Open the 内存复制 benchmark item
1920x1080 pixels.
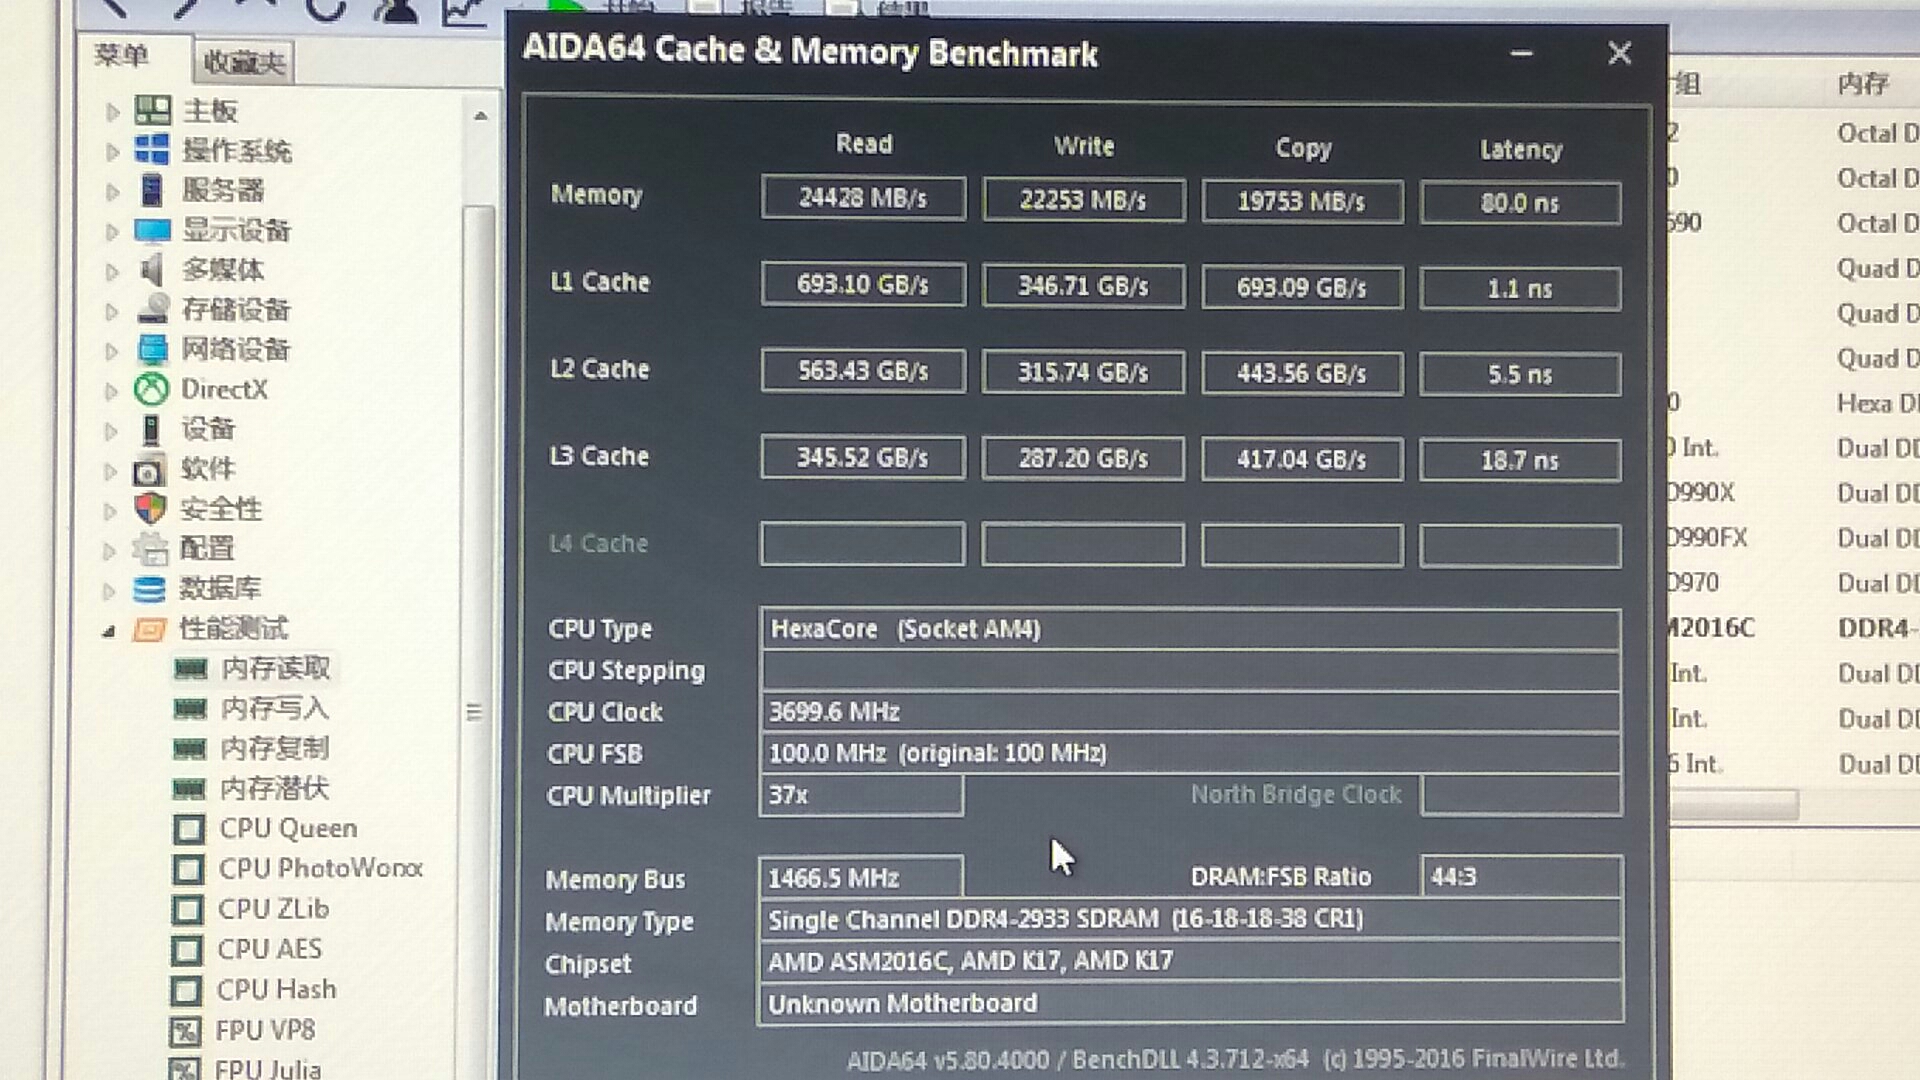pyautogui.click(x=274, y=748)
